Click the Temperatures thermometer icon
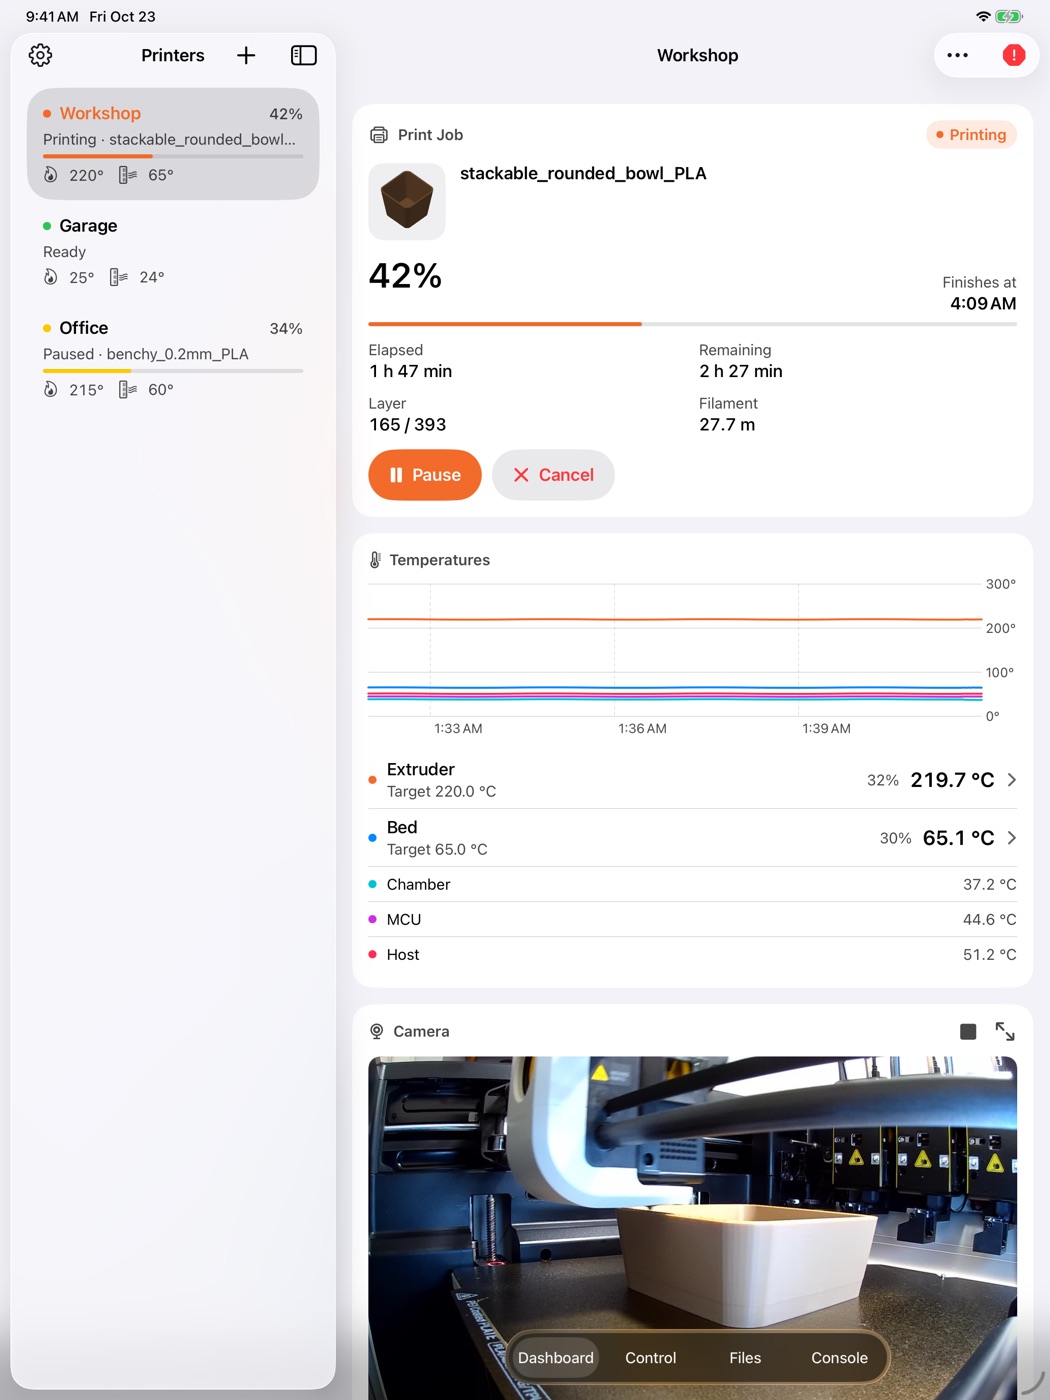 click(375, 560)
